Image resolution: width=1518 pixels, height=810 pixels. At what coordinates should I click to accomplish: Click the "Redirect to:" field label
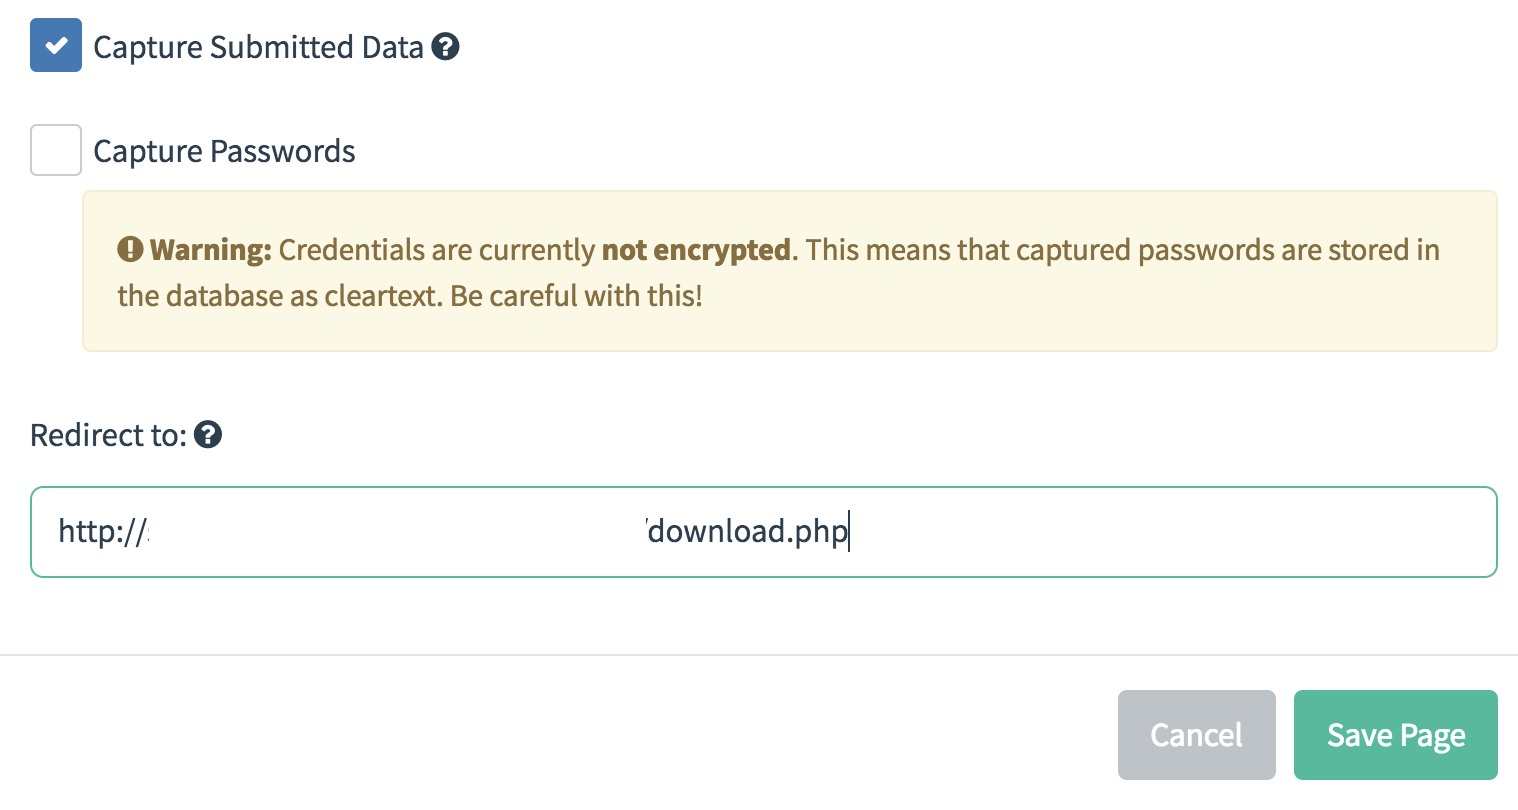[108, 435]
